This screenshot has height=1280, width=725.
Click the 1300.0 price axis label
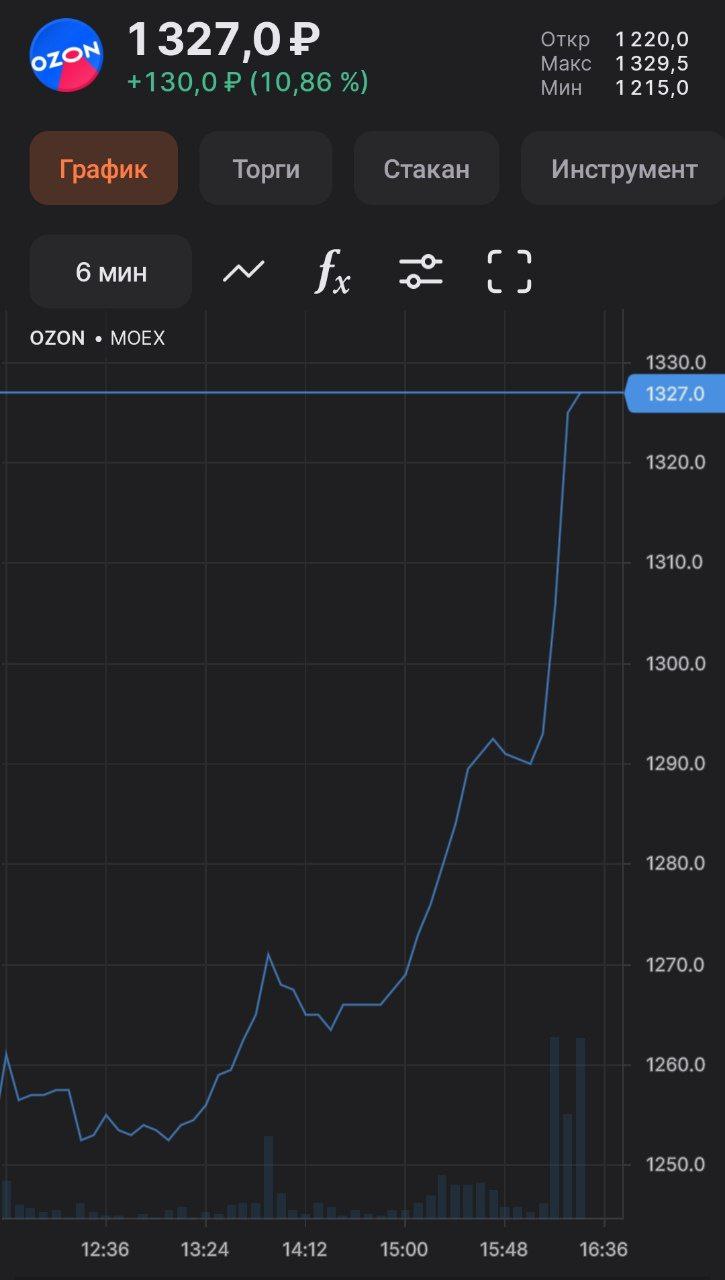click(676, 663)
